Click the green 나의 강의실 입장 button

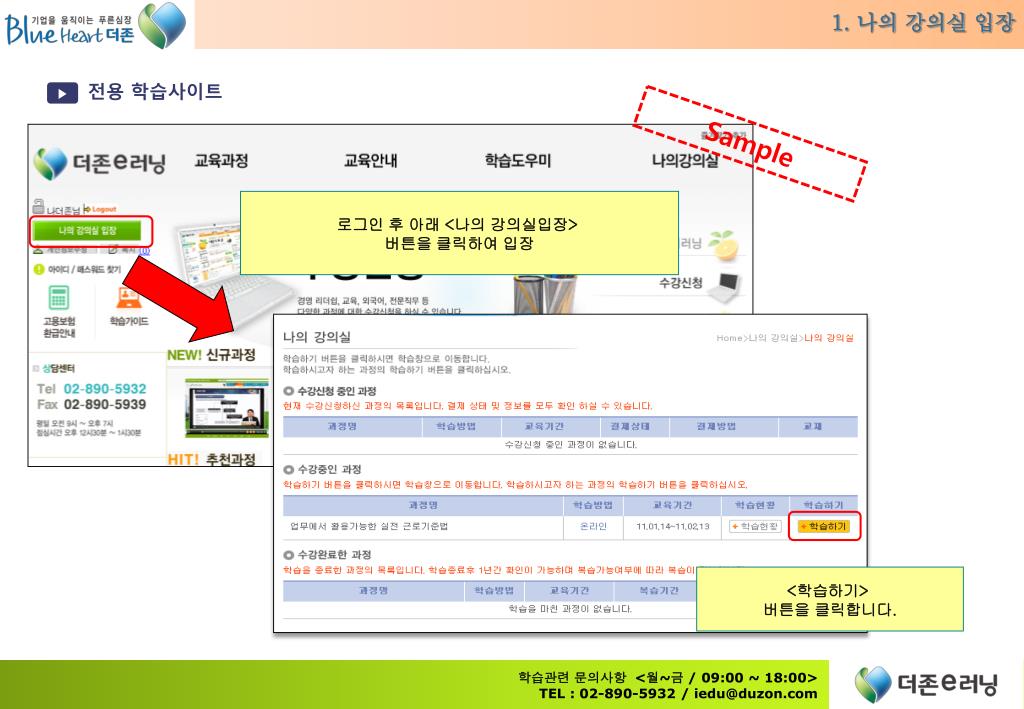87,230
